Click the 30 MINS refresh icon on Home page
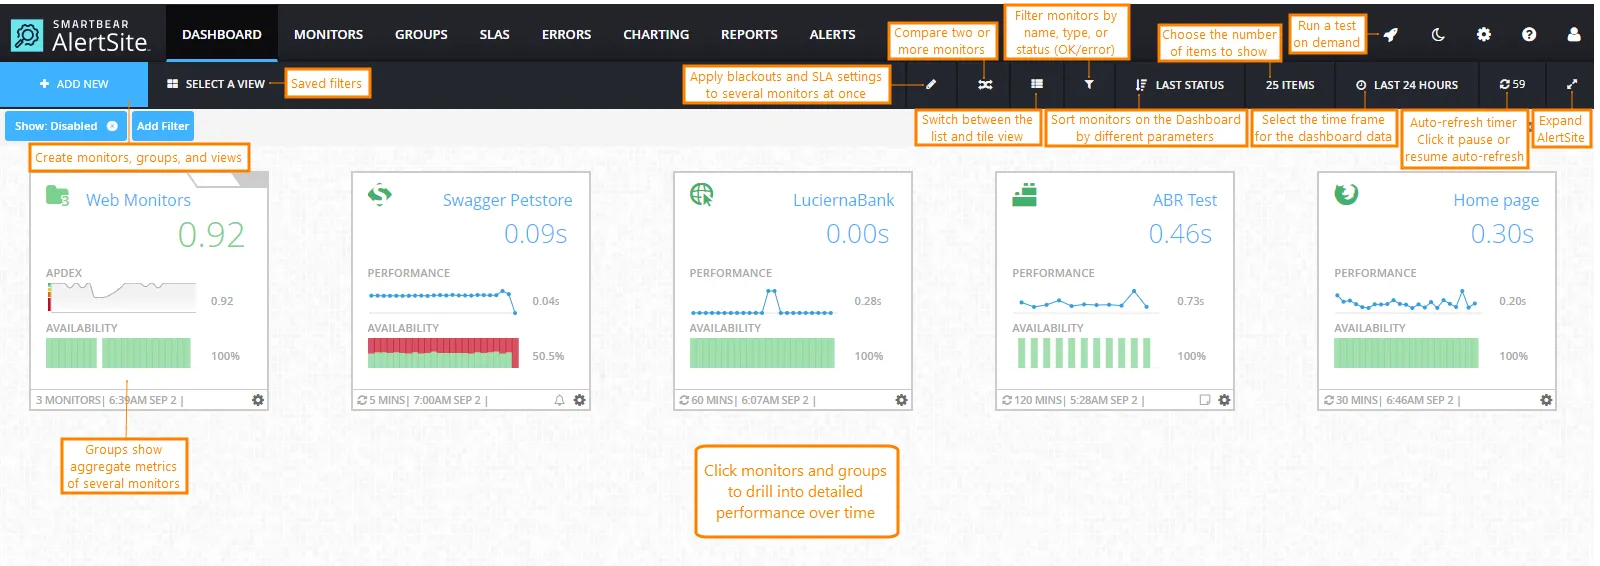 pos(1329,400)
